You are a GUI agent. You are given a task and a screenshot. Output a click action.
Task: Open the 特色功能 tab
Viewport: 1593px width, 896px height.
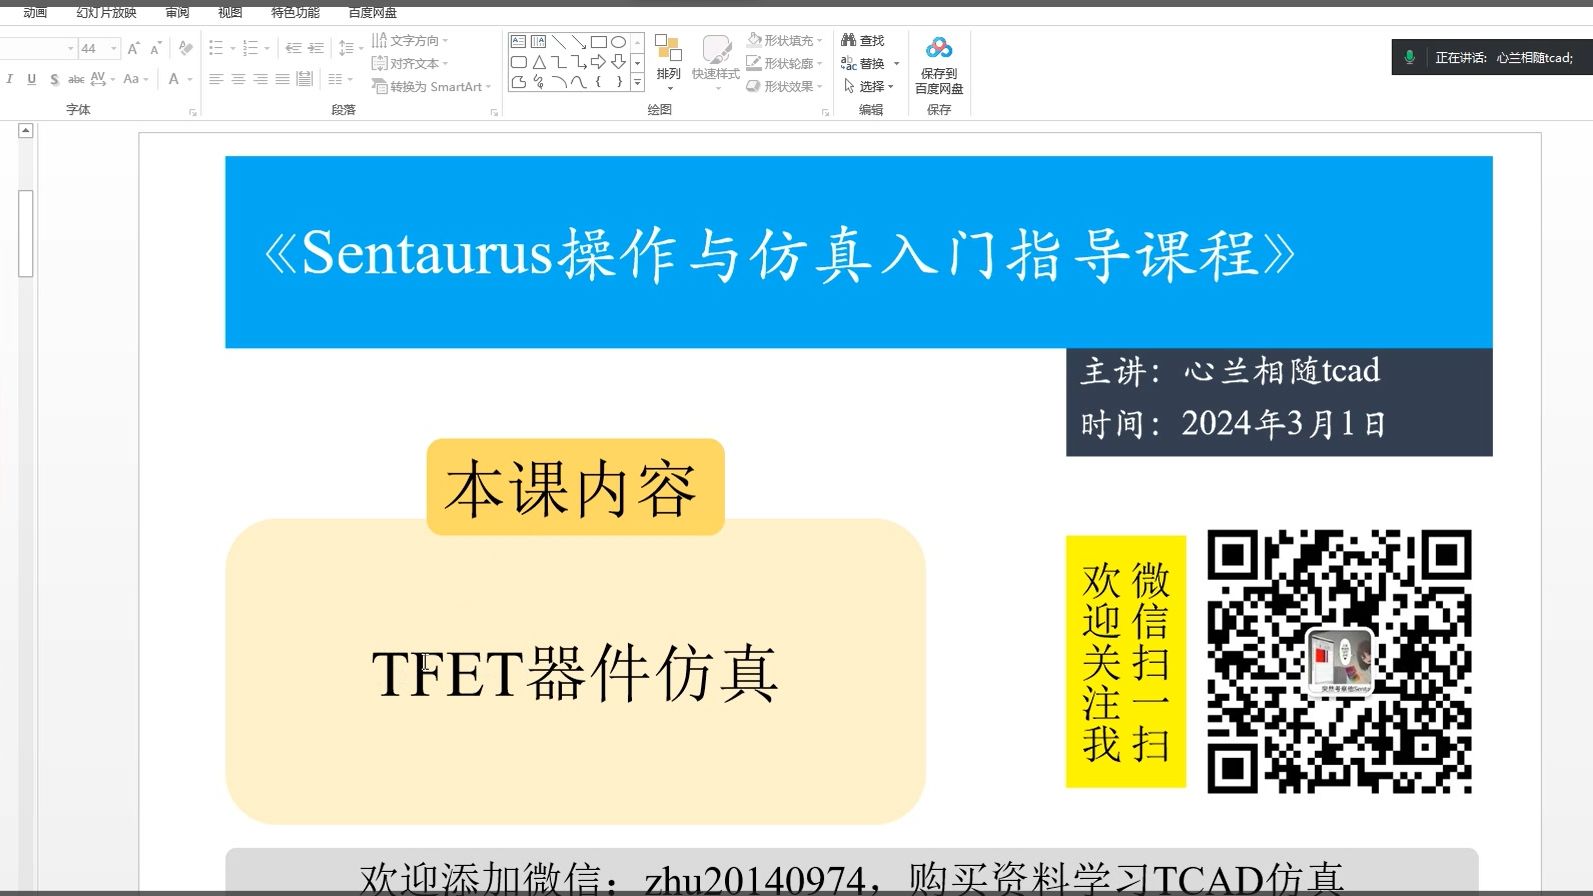(x=295, y=12)
